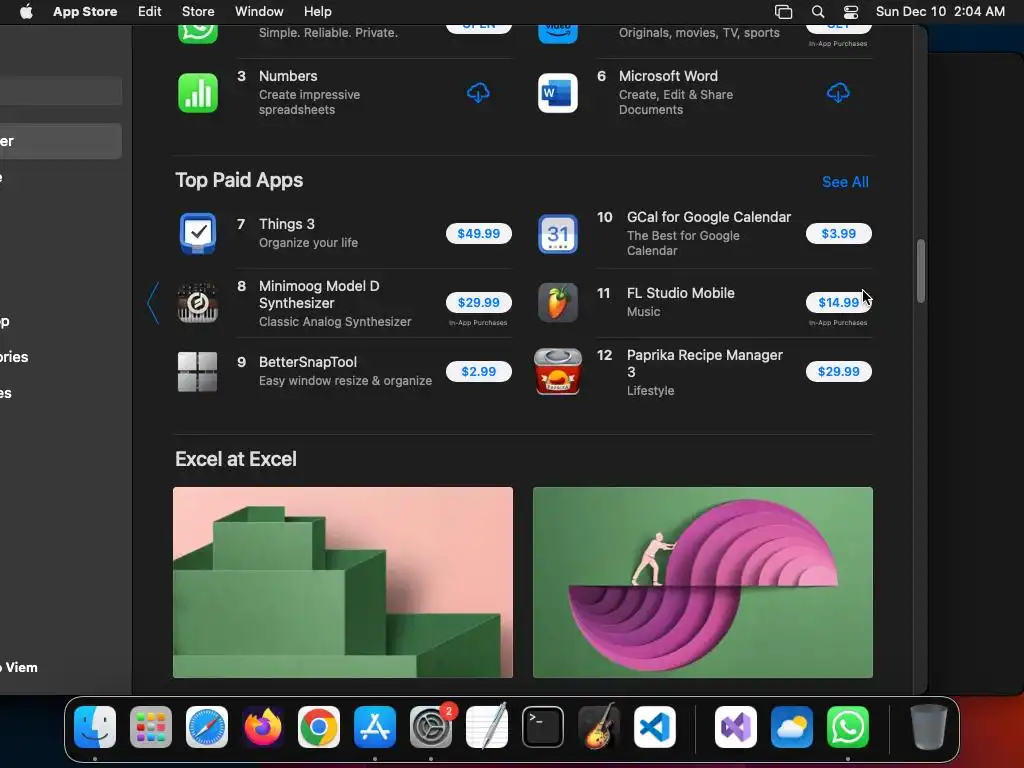
Task: Launch Weather from the Dock
Action: click(x=792, y=727)
